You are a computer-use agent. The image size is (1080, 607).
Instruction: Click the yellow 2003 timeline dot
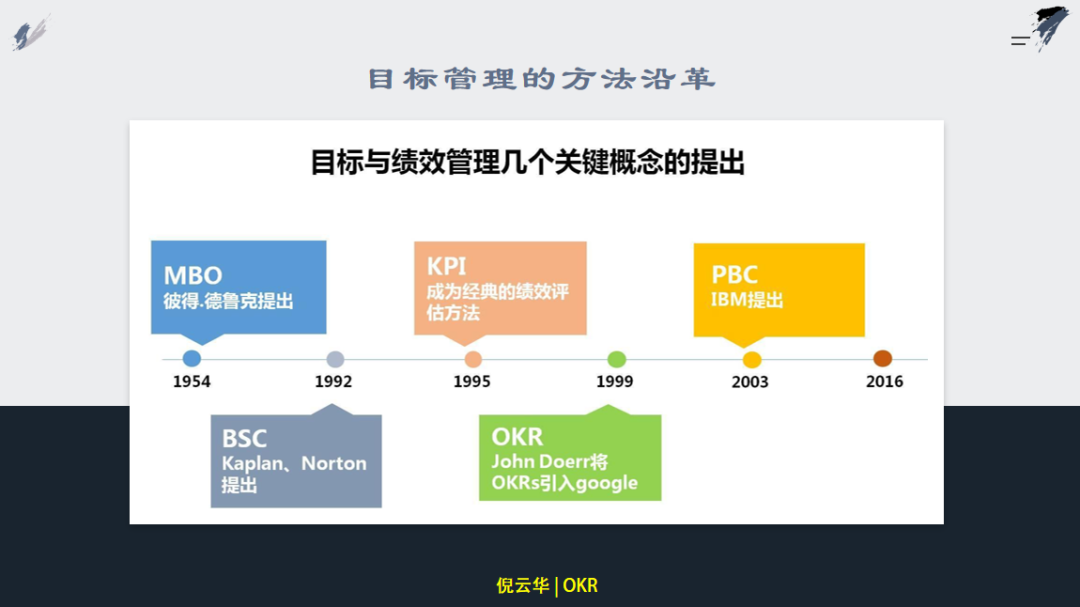[751, 360]
